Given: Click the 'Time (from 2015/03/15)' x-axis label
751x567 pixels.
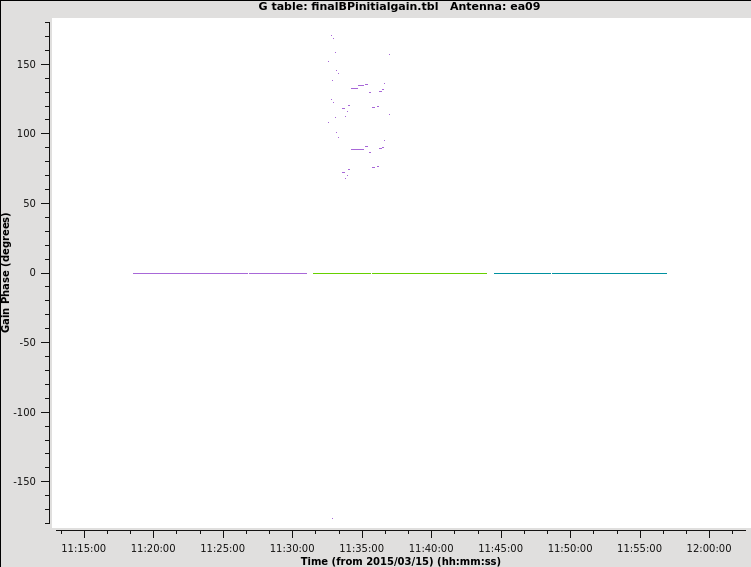Looking at the screenshot, I should tap(400, 561).
